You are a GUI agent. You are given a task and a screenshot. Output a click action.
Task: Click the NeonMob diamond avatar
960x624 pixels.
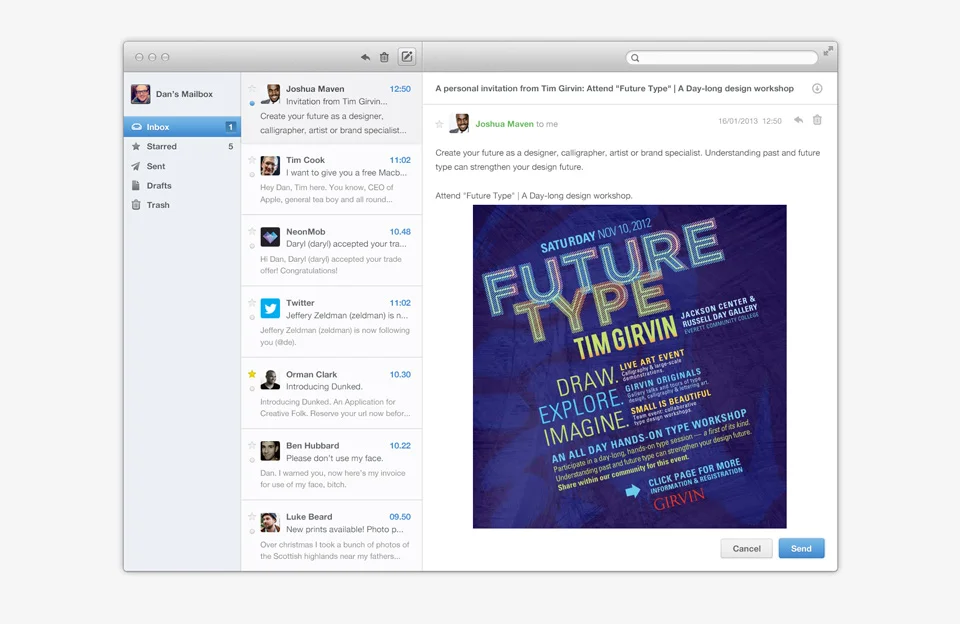(x=270, y=237)
